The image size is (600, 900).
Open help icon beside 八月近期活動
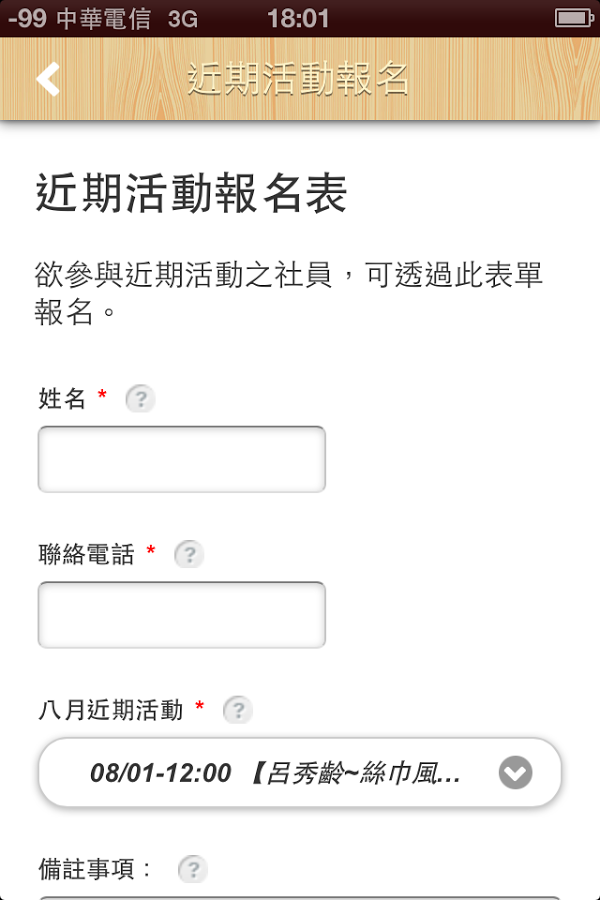[238, 710]
